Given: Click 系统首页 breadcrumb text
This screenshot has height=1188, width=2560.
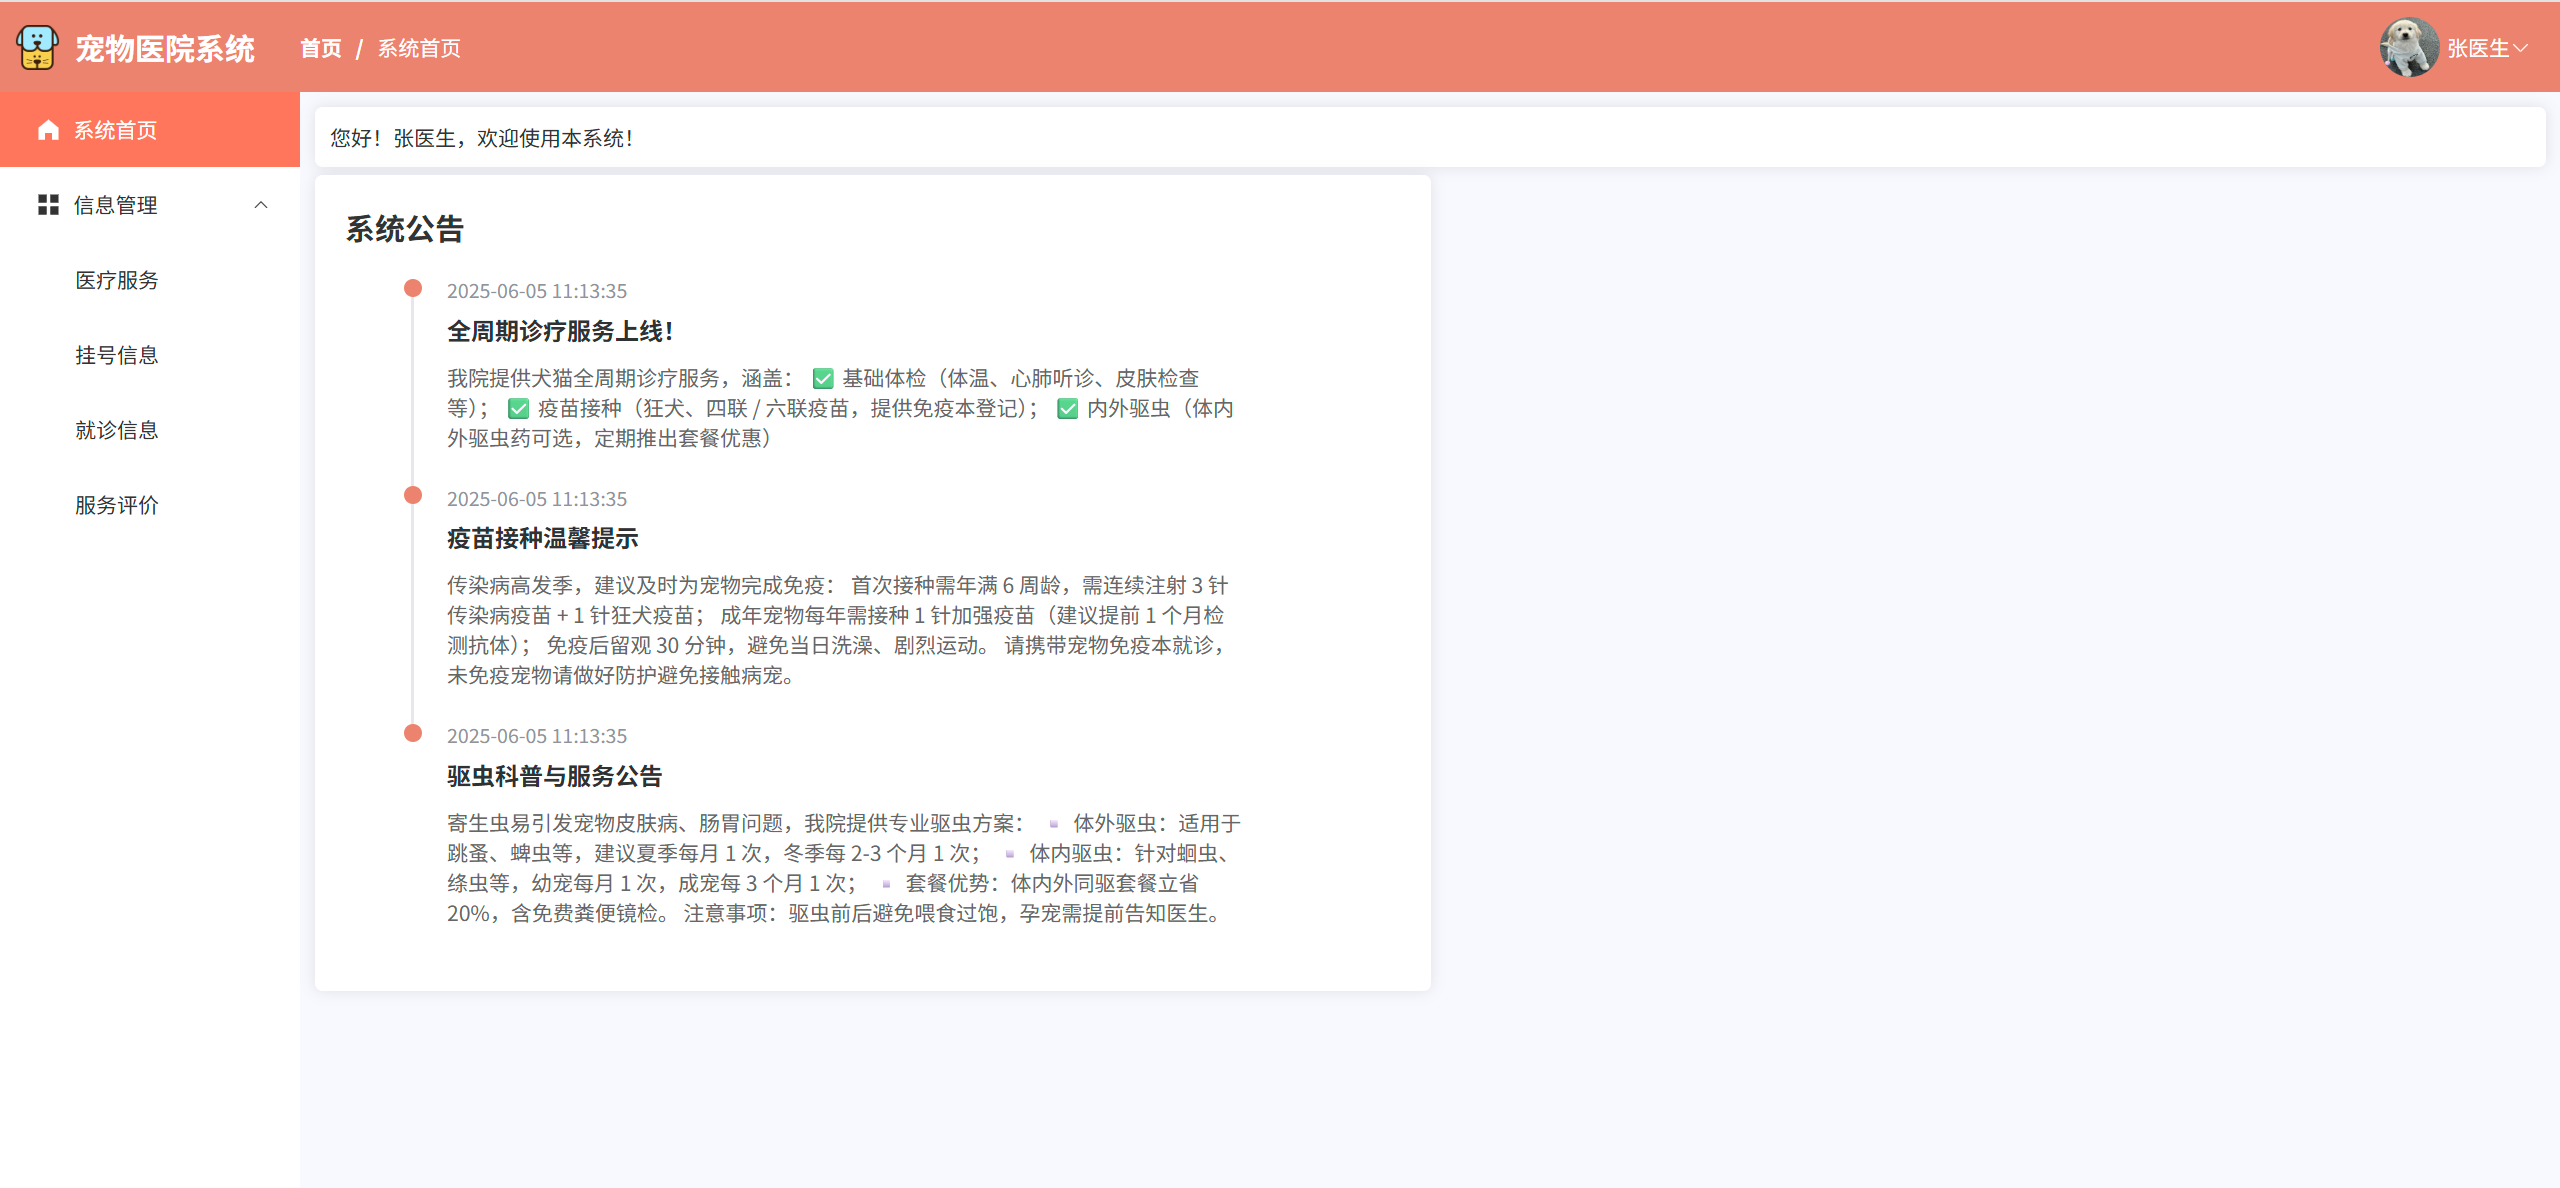Looking at the screenshot, I should coord(419,48).
